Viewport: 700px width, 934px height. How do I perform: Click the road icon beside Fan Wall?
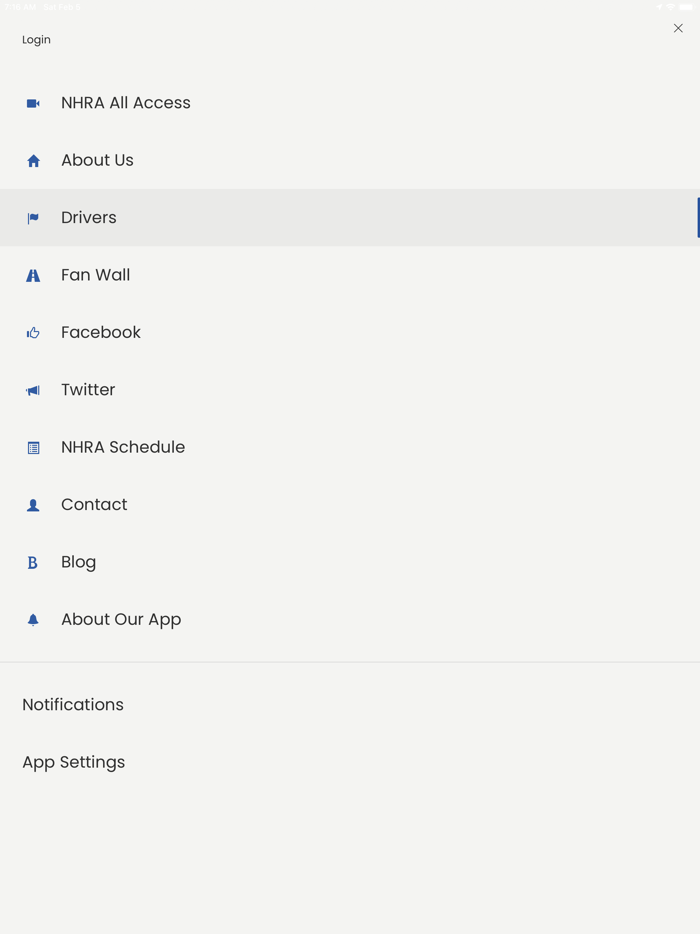click(33, 276)
